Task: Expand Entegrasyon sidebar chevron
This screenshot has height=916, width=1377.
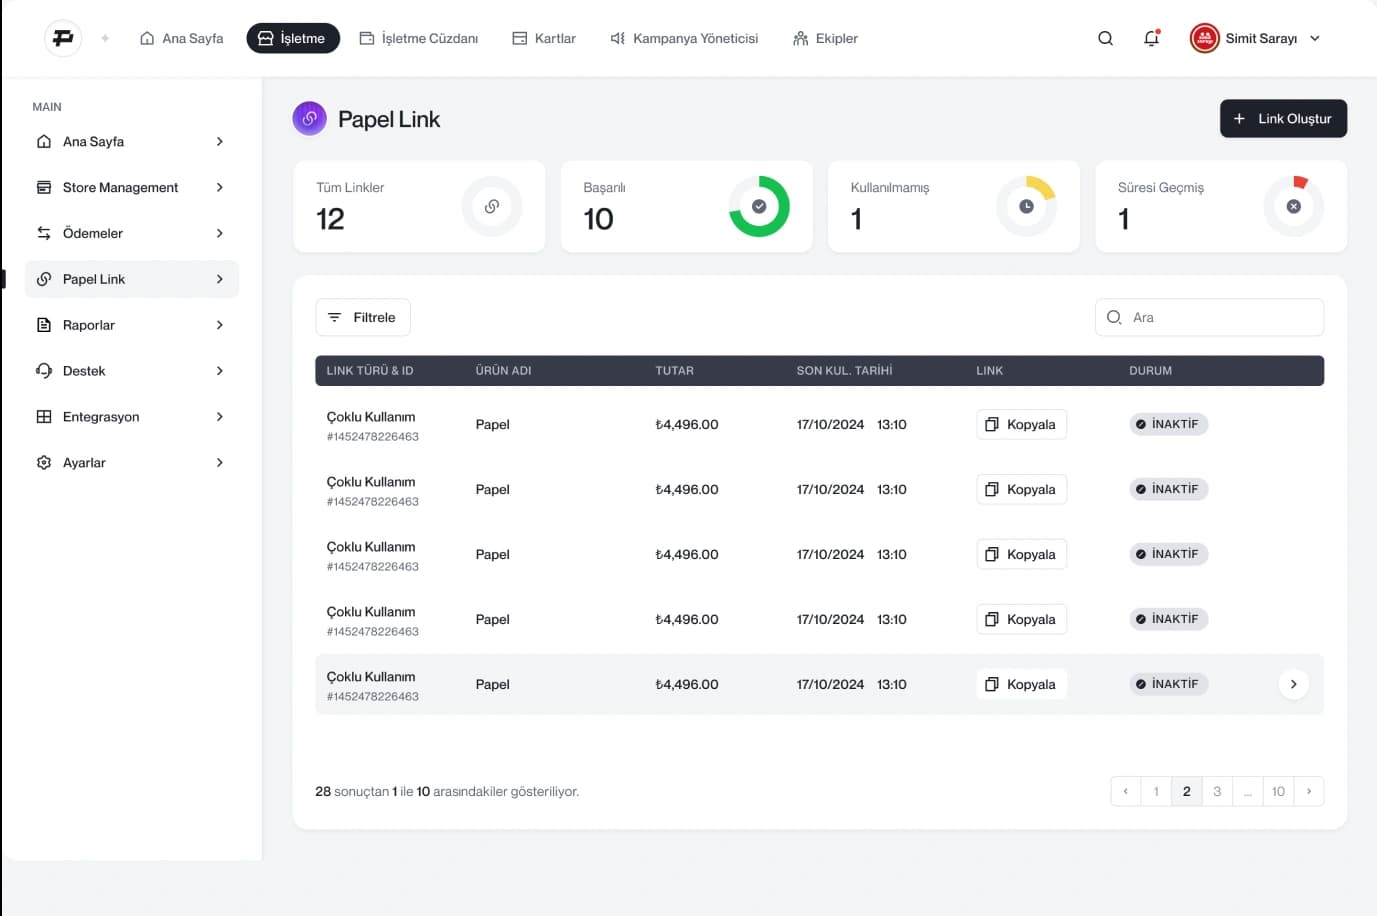Action: click(220, 416)
